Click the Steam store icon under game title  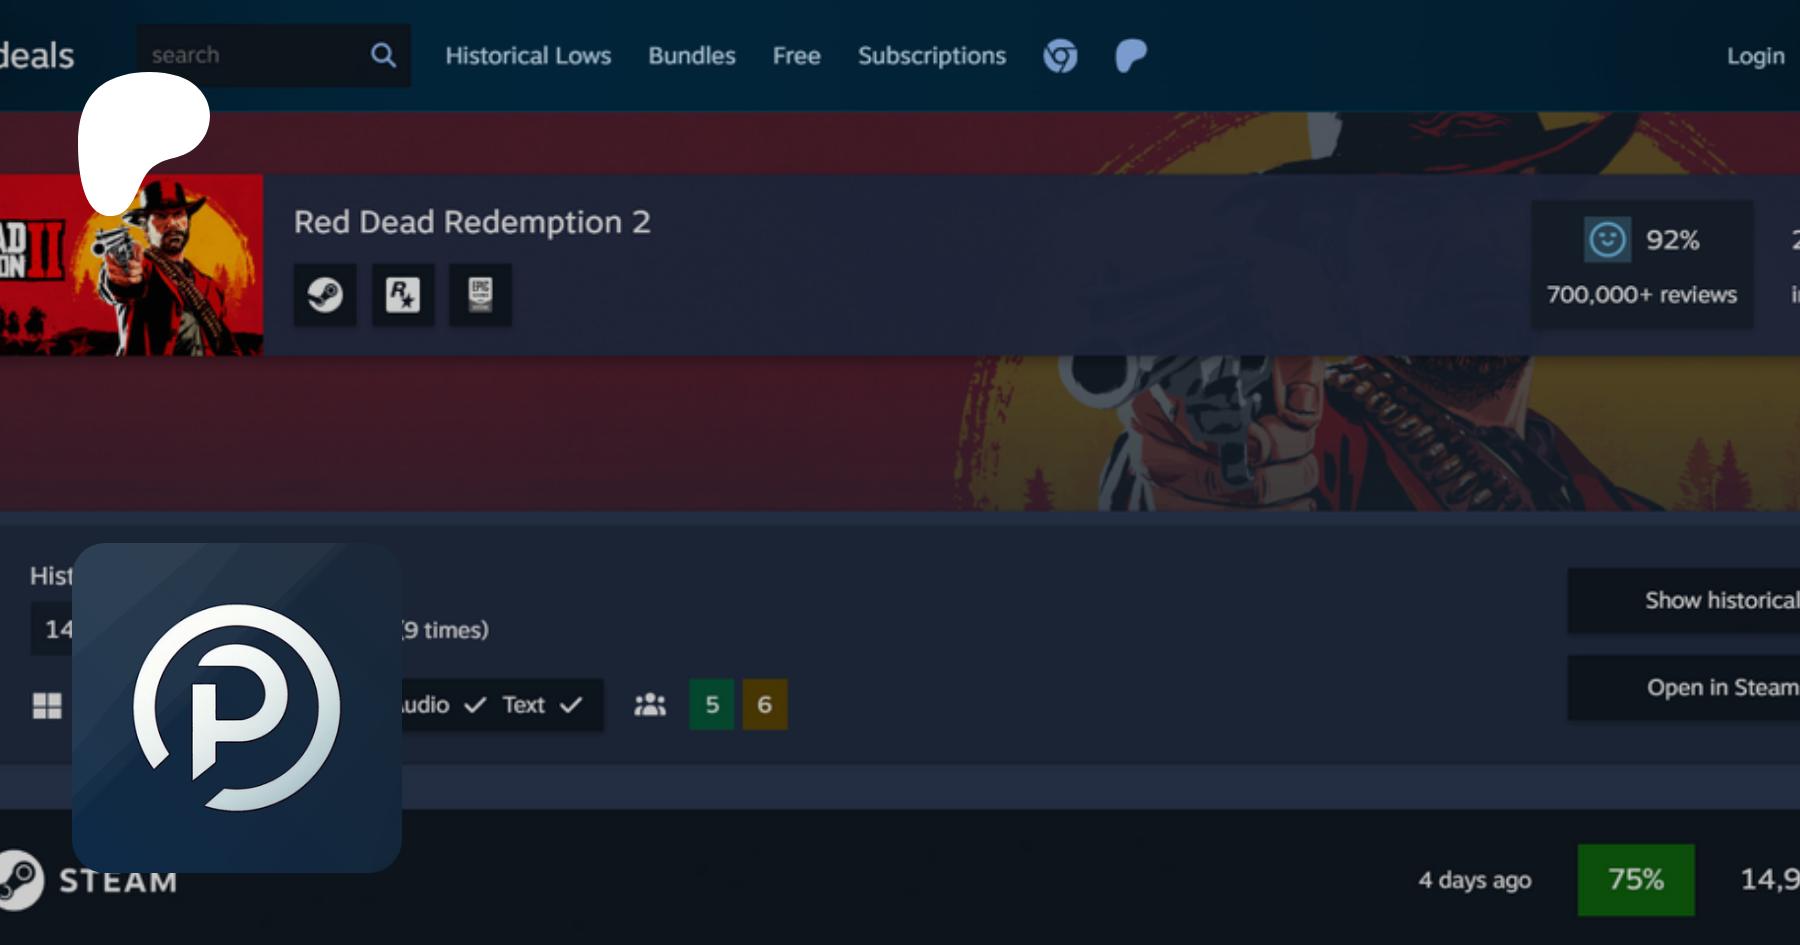(x=325, y=295)
